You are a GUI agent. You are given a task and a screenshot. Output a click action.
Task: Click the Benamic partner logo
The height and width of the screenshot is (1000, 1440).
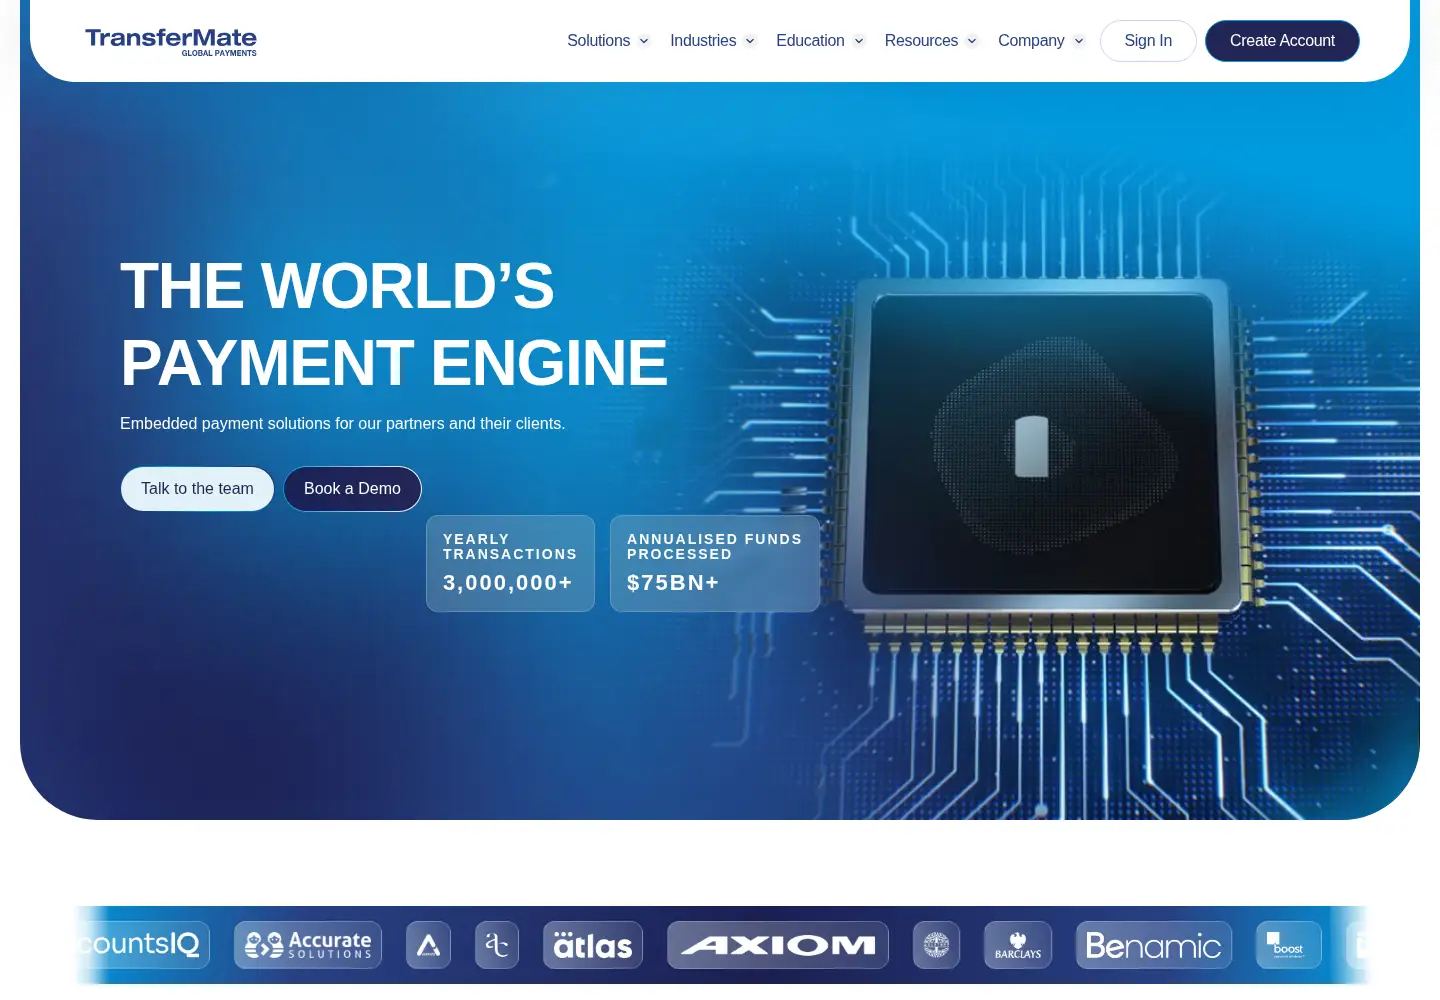(1154, 945)
